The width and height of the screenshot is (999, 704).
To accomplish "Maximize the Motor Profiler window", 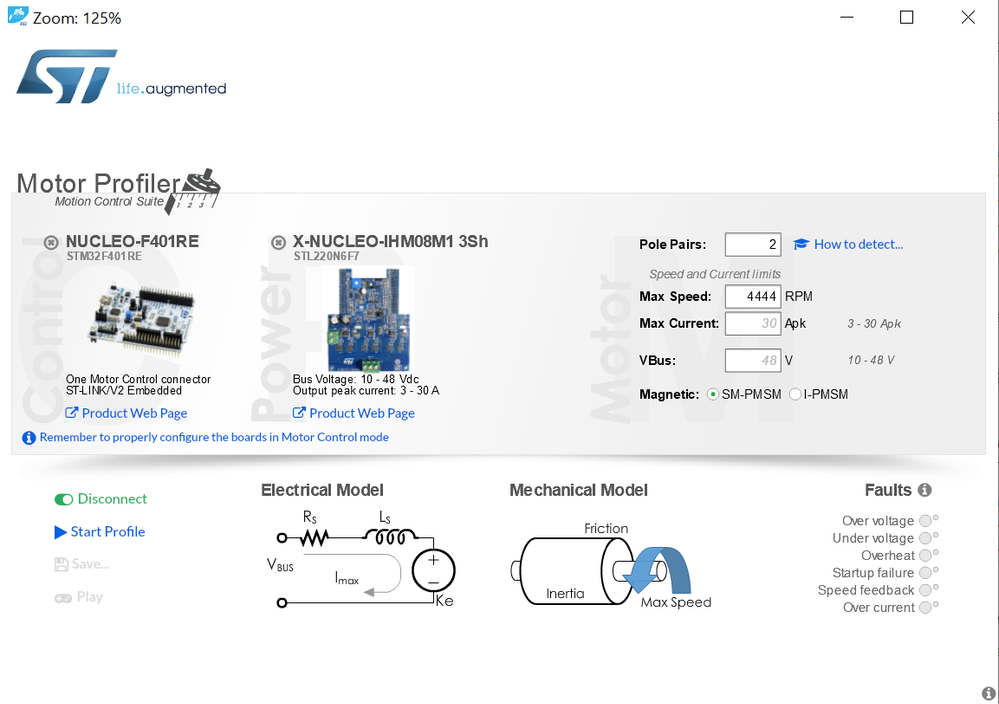I will (907, 17).
